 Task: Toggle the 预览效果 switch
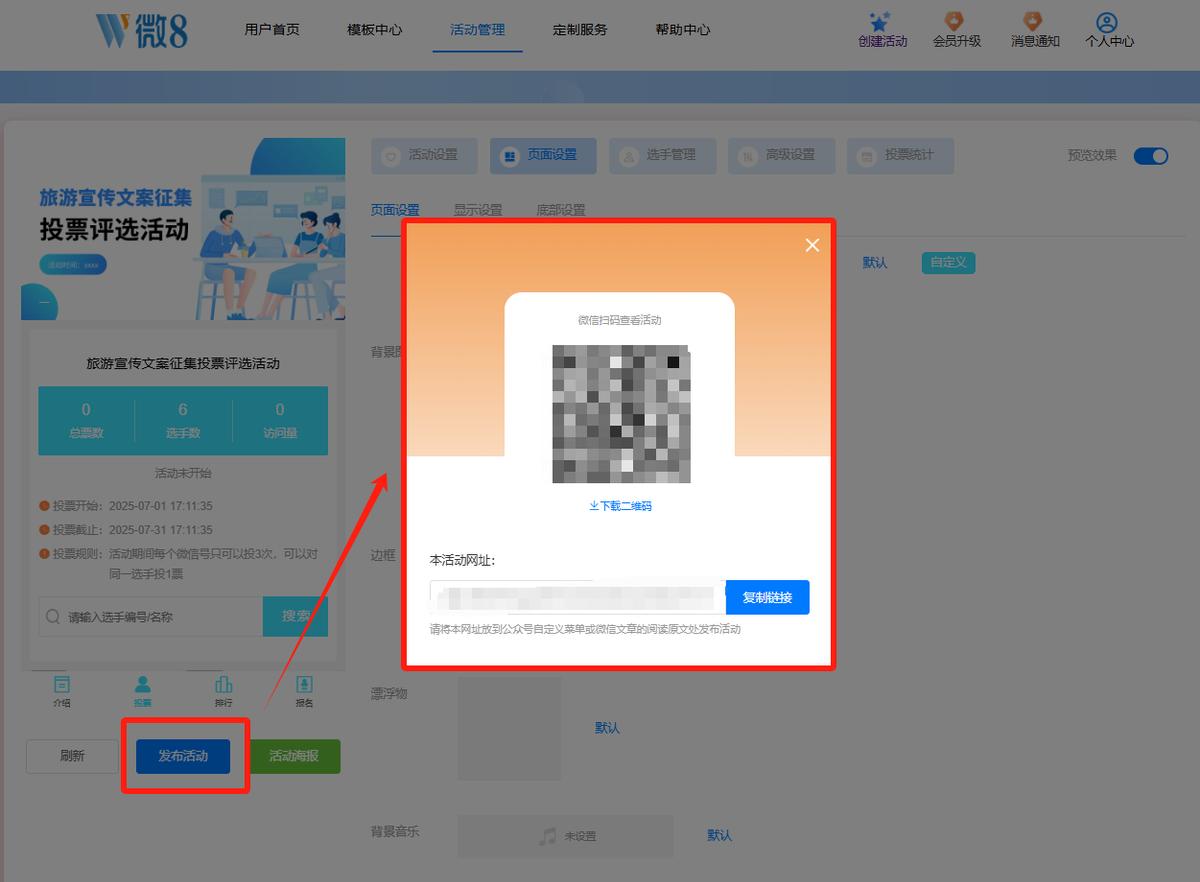[1150, 155]
